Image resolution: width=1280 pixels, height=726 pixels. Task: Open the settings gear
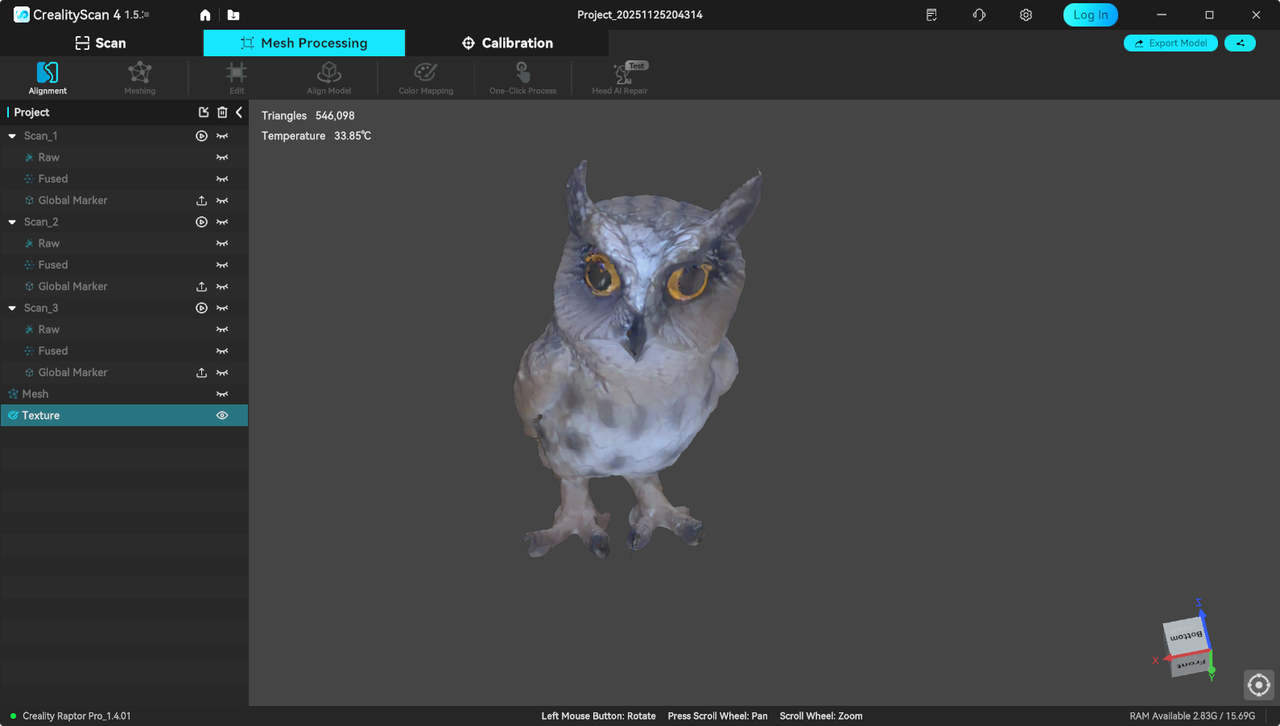coord(1025,15)
